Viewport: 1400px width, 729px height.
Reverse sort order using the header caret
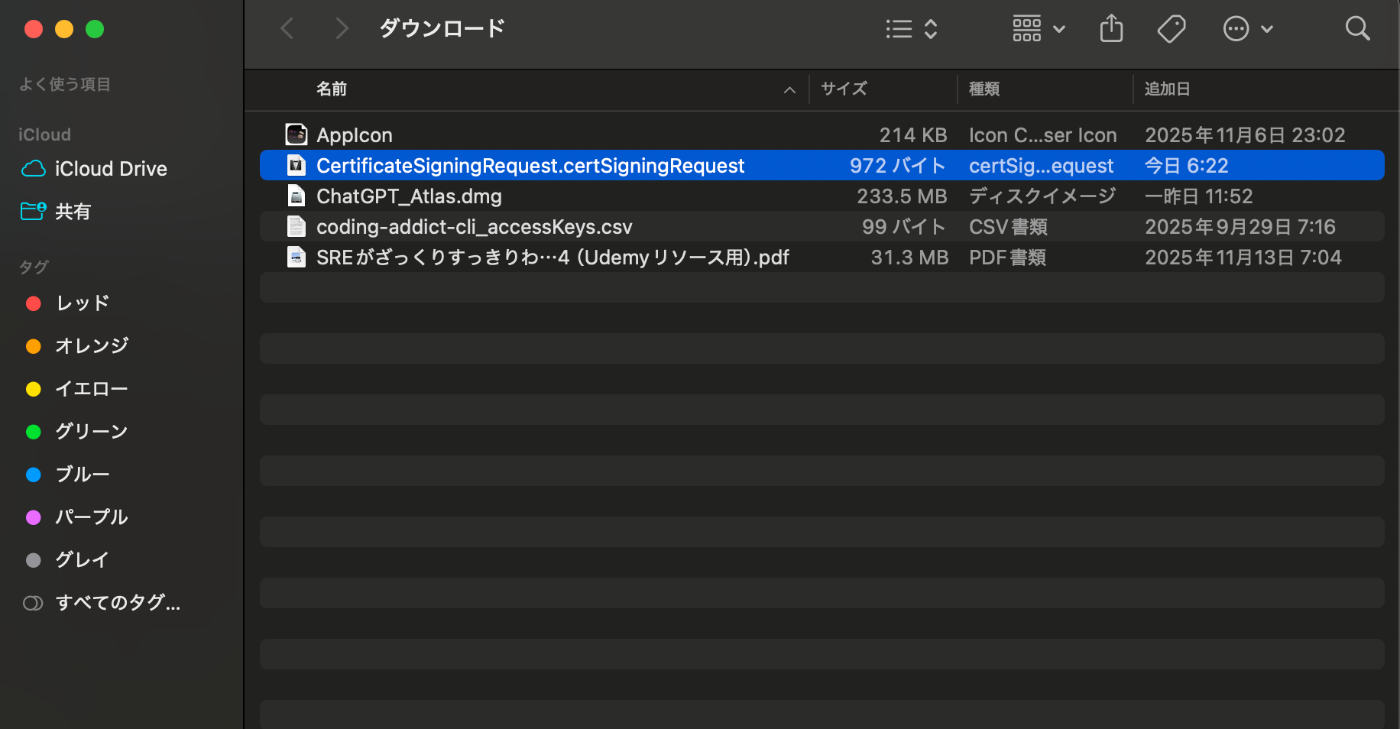point(789,90)
